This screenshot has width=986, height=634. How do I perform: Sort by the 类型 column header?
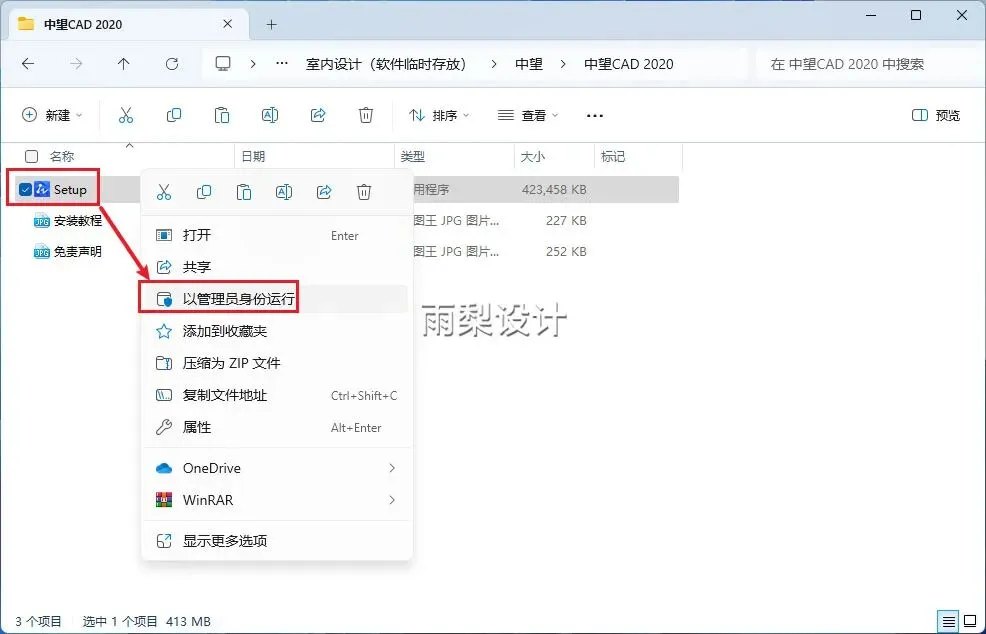(413, 156)
